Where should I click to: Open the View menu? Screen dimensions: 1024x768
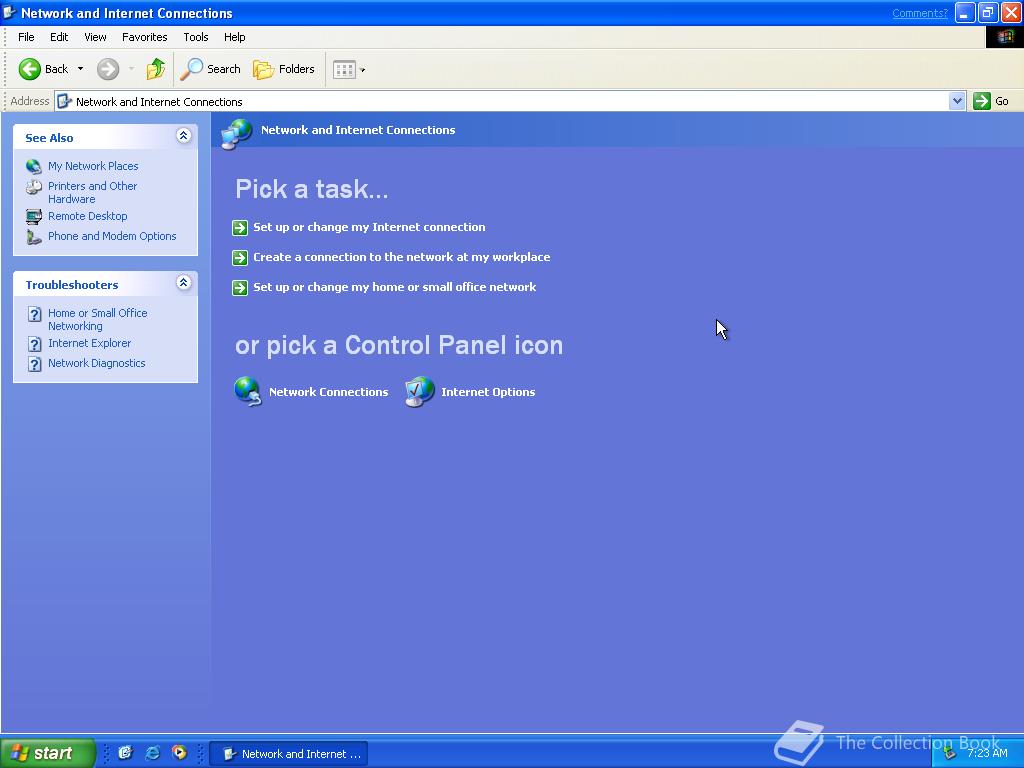95,37
